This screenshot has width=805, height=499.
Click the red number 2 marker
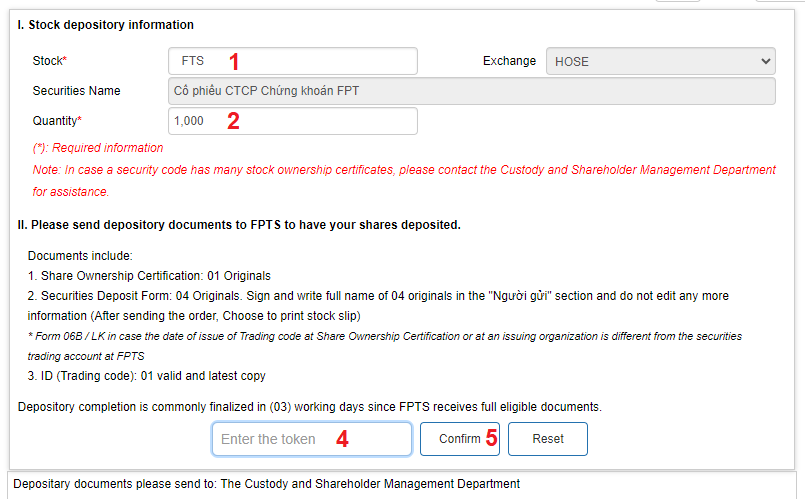pyautogui.click(x=233, y=122)
